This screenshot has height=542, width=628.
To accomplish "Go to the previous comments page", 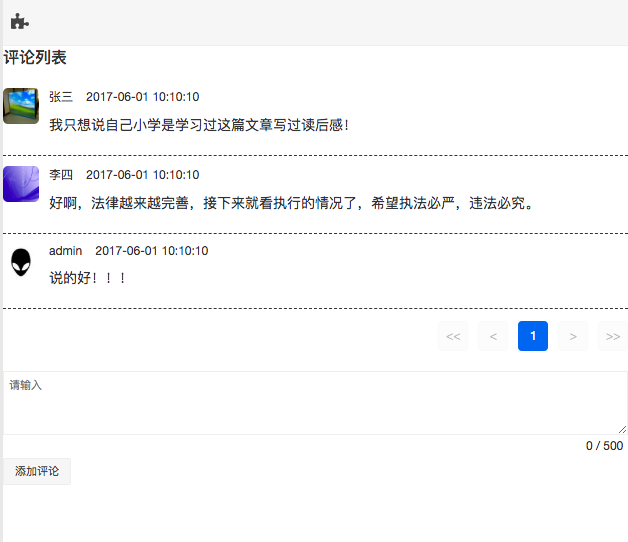I will click(x=493, y=336).
